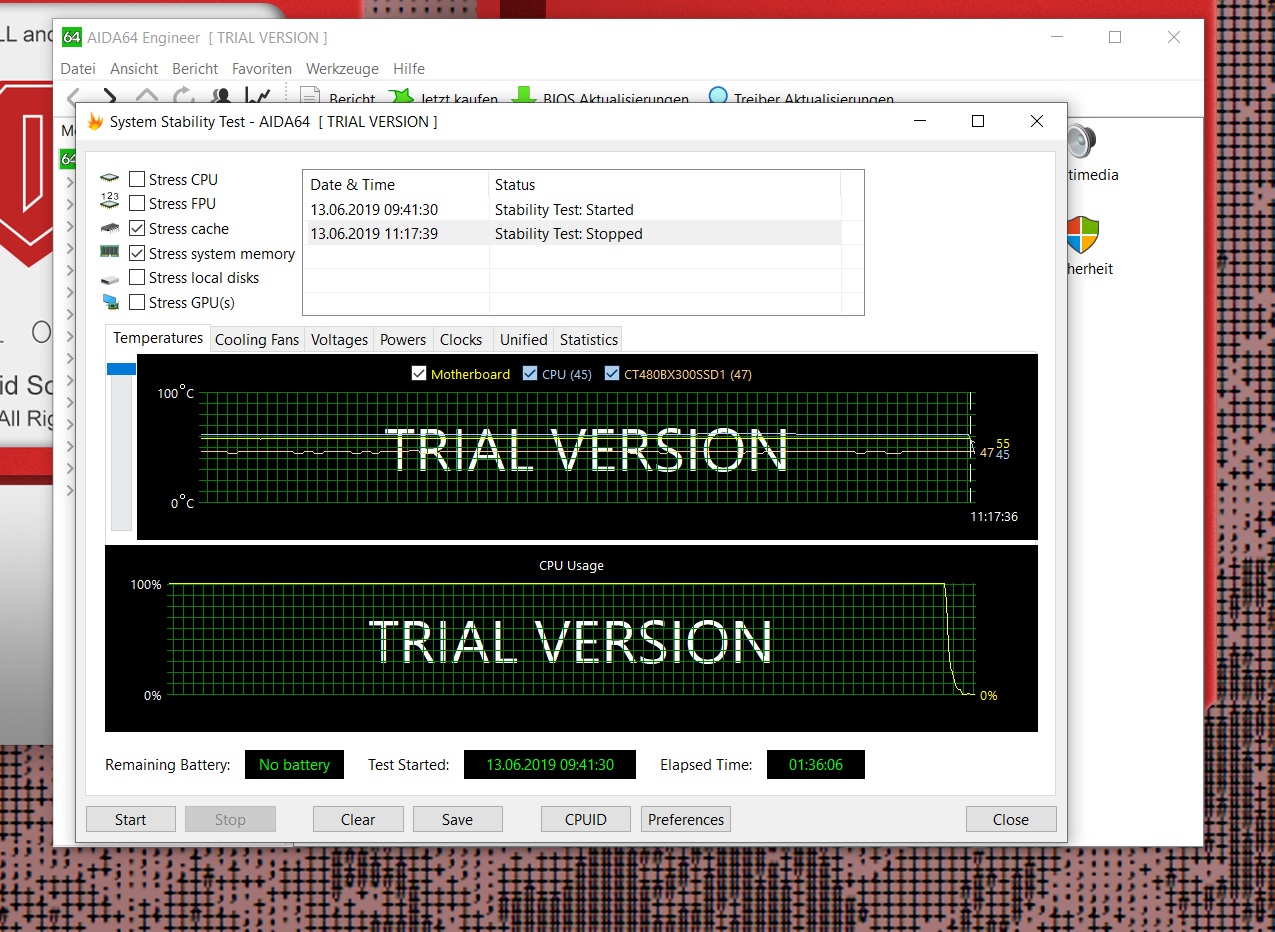
Task: Open the Werkzeuge menu
Action: click(342, 69)
